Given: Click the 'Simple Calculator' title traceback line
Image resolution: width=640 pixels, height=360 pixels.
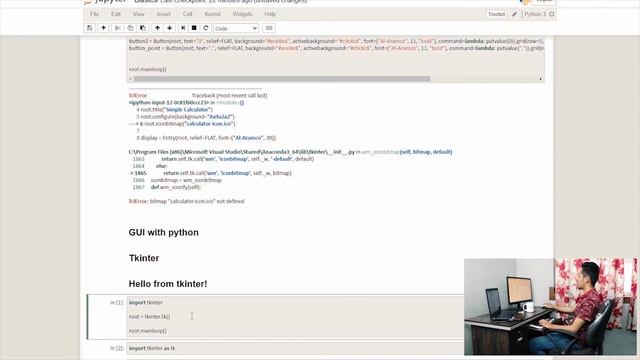Looking at the screenshot, I should pyautogui.click(x=174, y=109).
